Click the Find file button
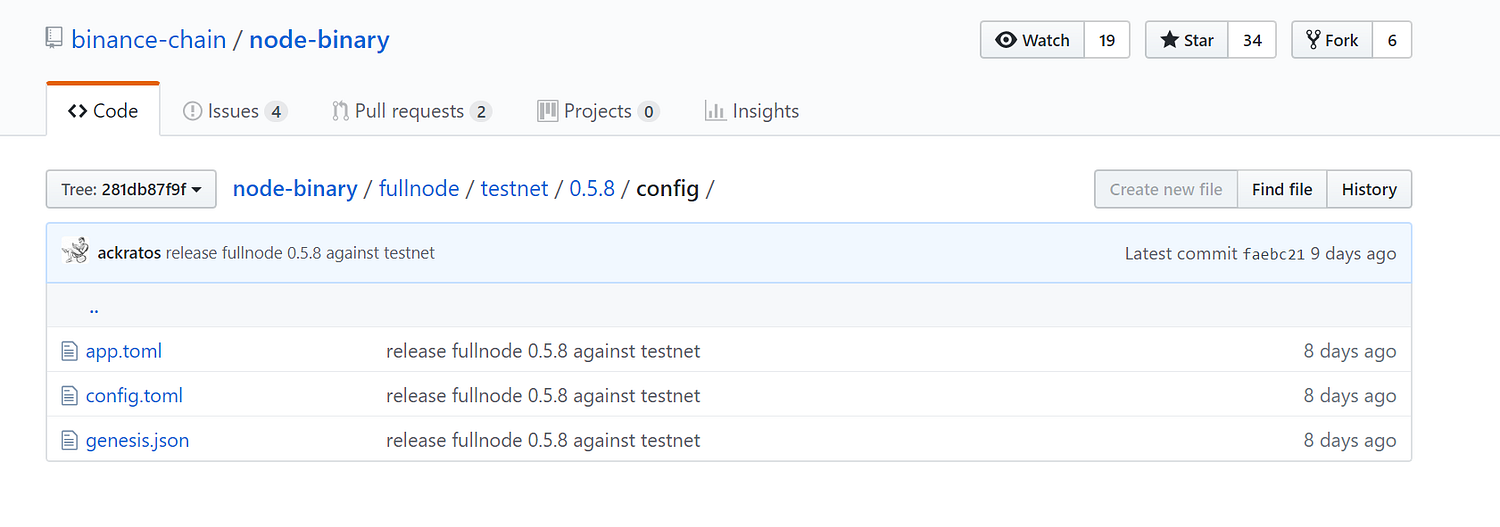 [x=1282, y=189]
